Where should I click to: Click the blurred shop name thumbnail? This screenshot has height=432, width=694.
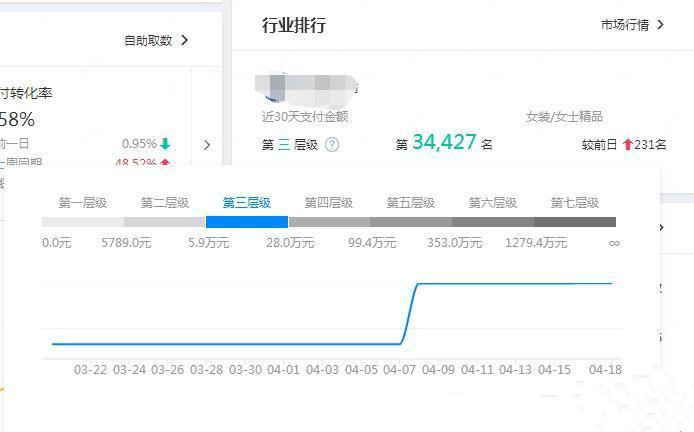point(306,89)
